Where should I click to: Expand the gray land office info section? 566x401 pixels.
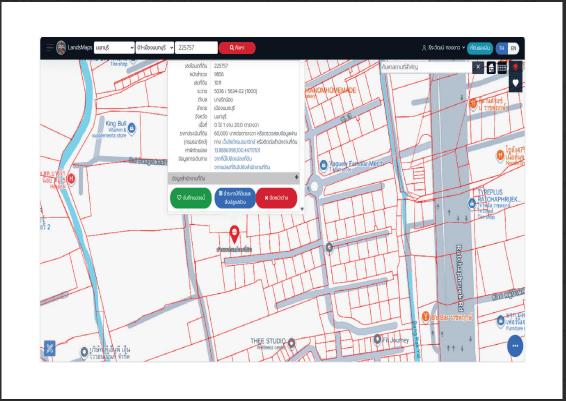click(x=234, y=178)
